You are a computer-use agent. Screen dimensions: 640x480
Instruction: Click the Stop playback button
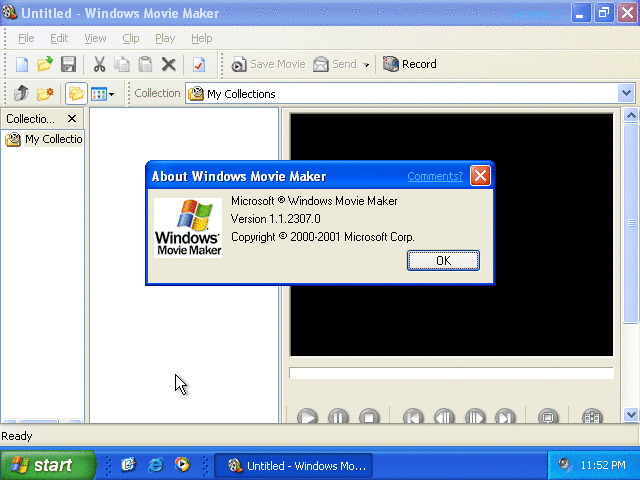(369, 416)
